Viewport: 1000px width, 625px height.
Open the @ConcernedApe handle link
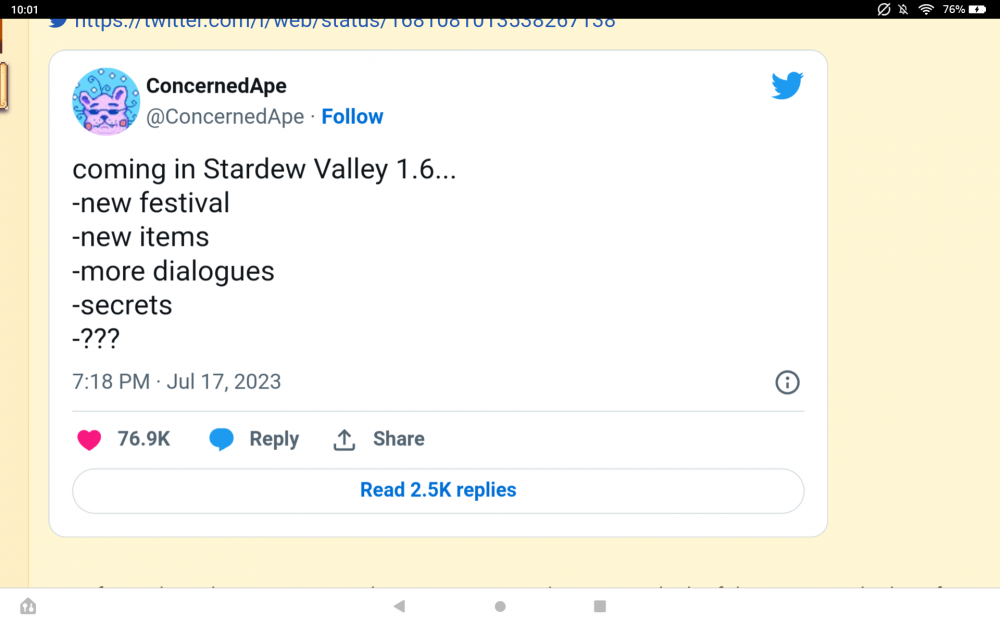pos(225,117)
